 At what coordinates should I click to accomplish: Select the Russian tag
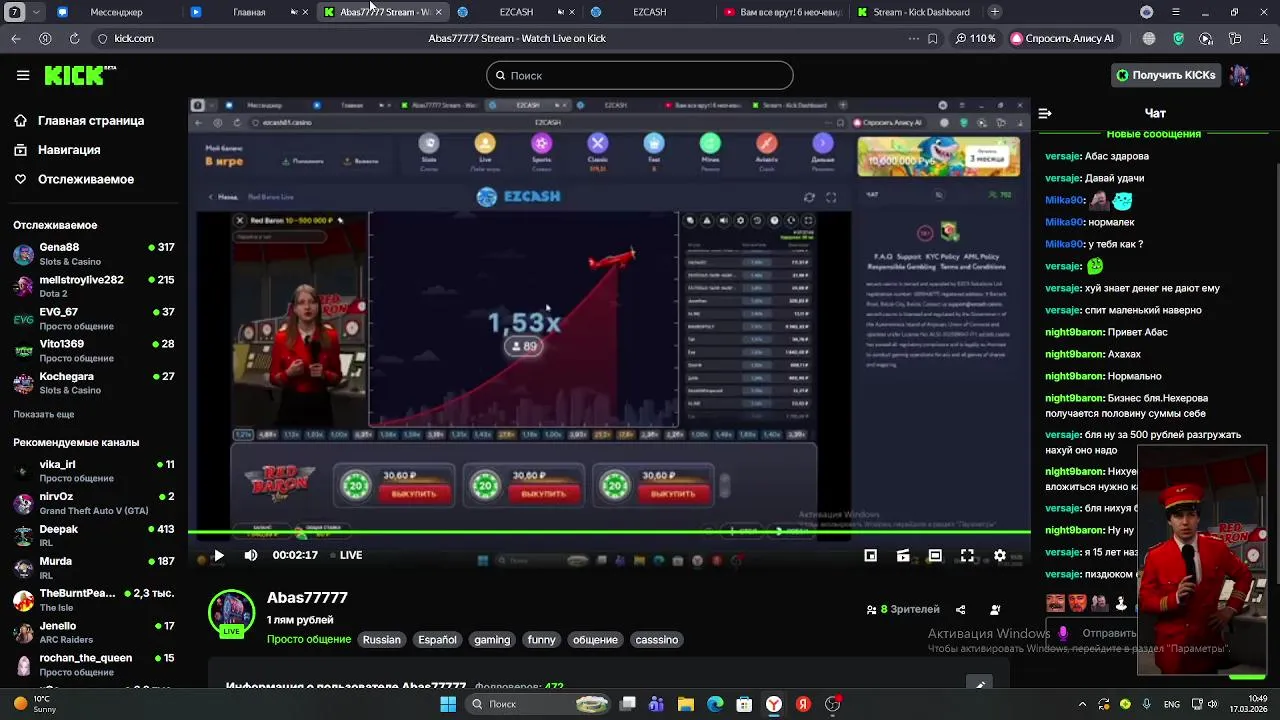382,639
